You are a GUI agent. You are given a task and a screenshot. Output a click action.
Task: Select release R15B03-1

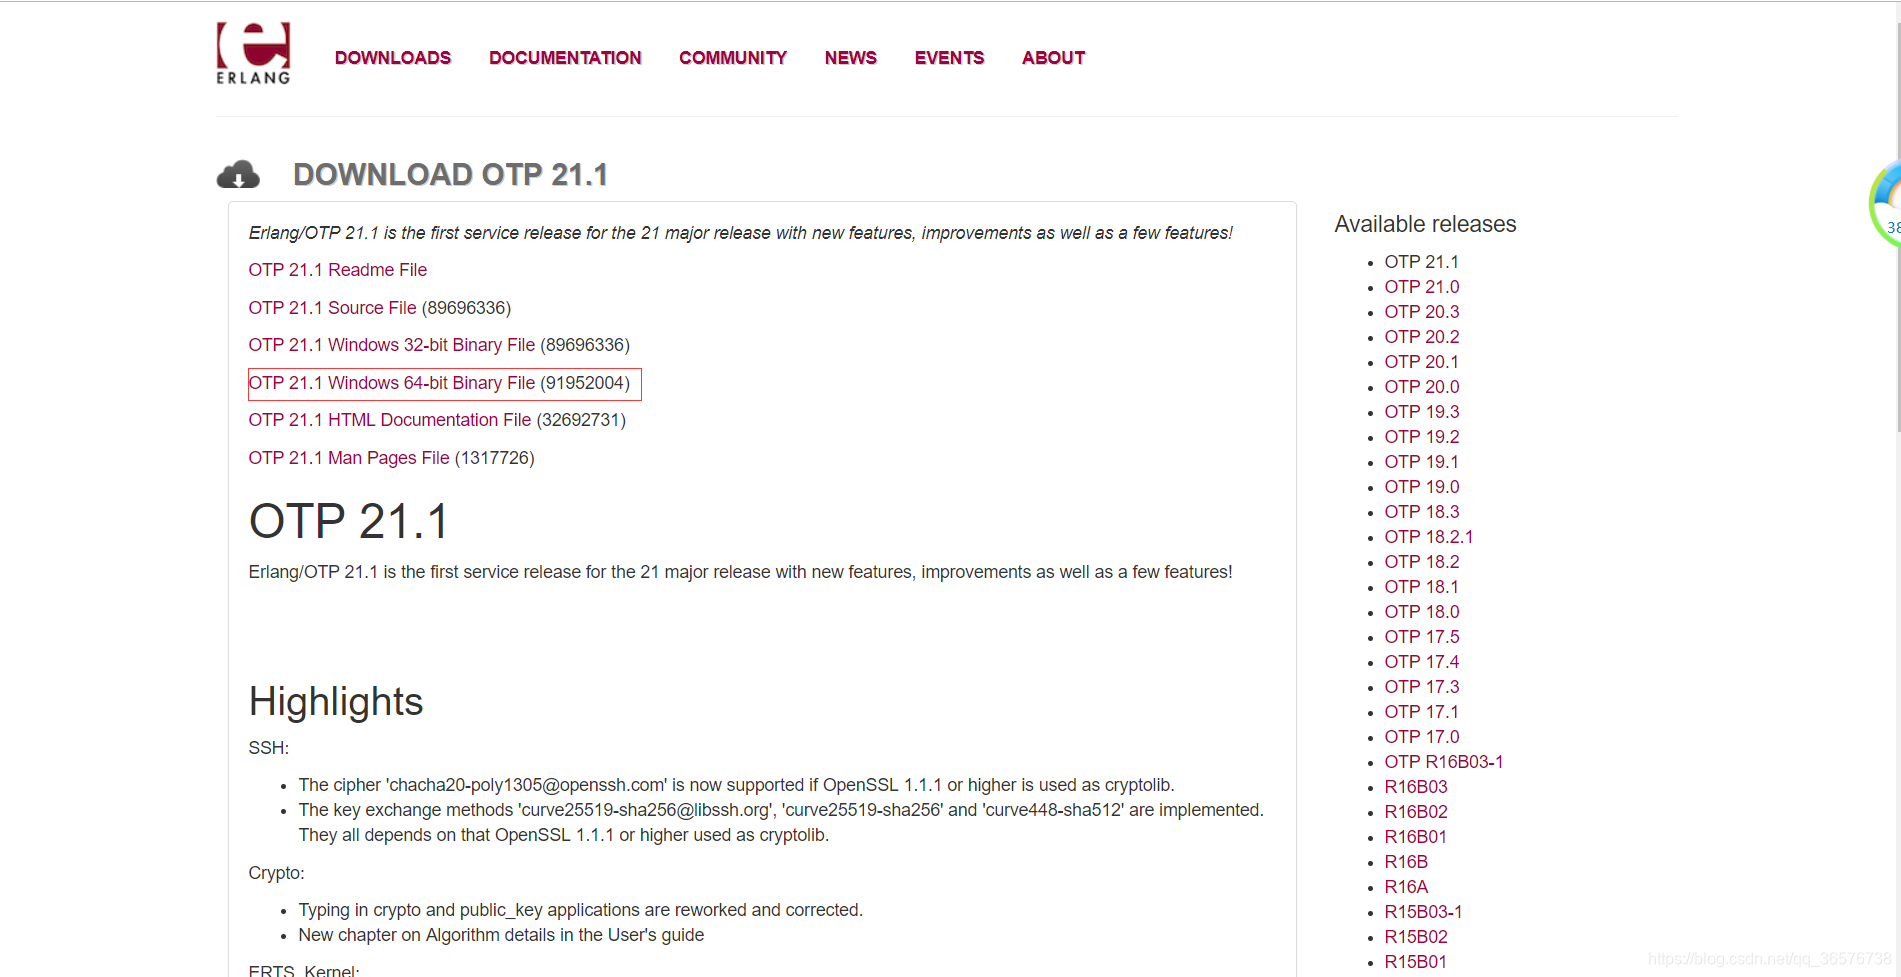[1422, 912]
